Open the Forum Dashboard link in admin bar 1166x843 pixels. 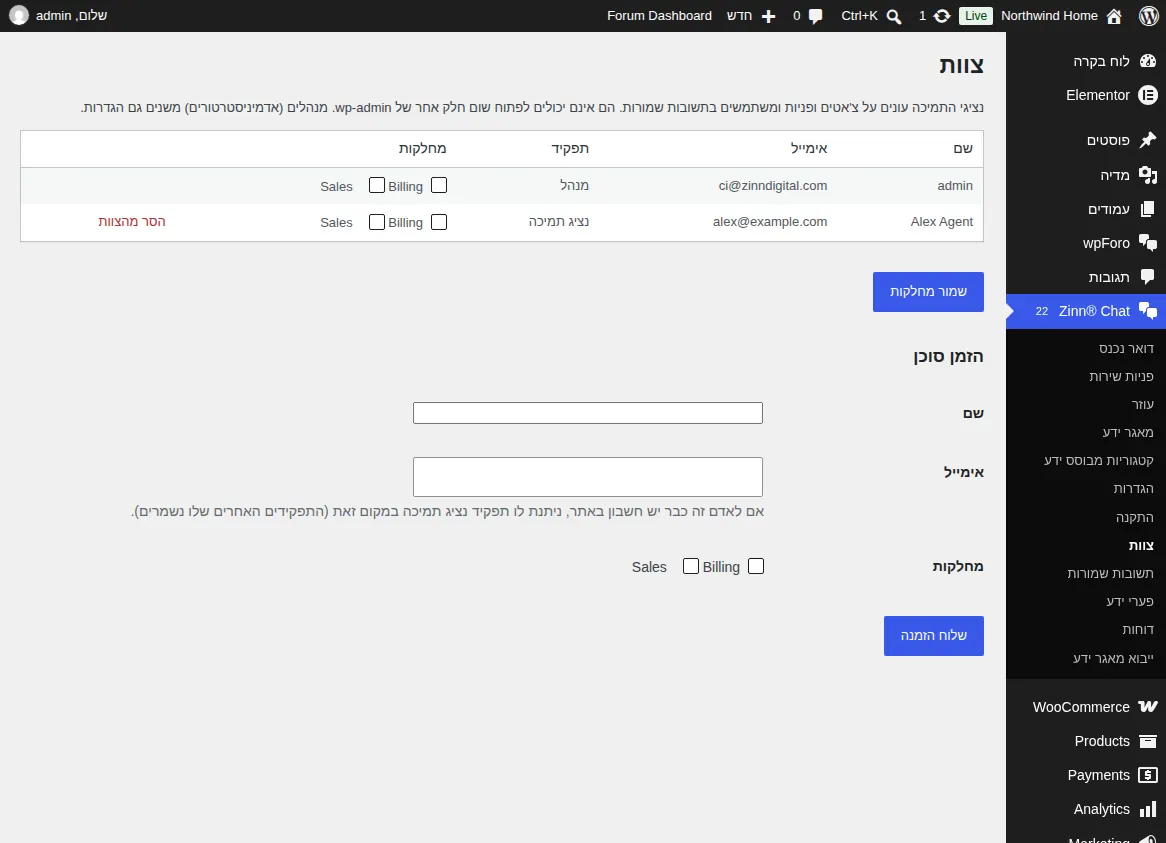(660, 16)
